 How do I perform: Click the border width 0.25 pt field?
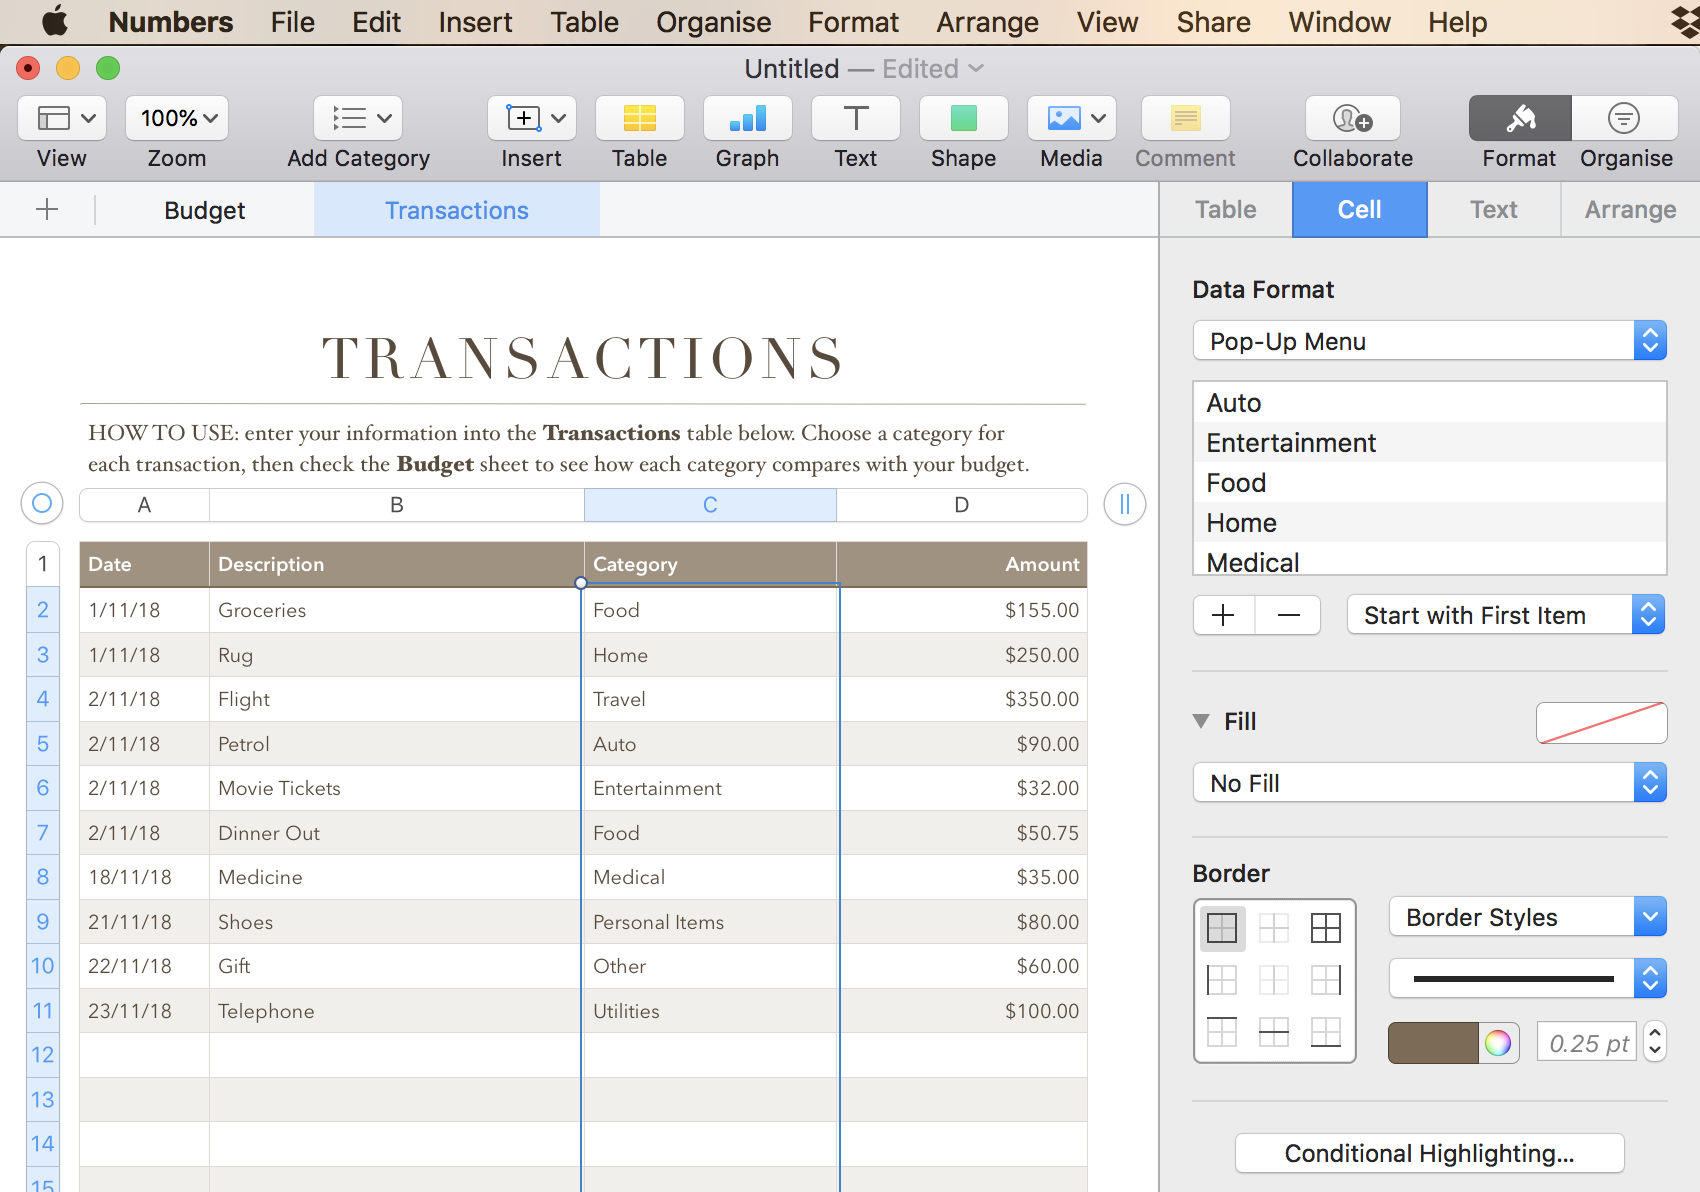(x=1587, y=1043)
